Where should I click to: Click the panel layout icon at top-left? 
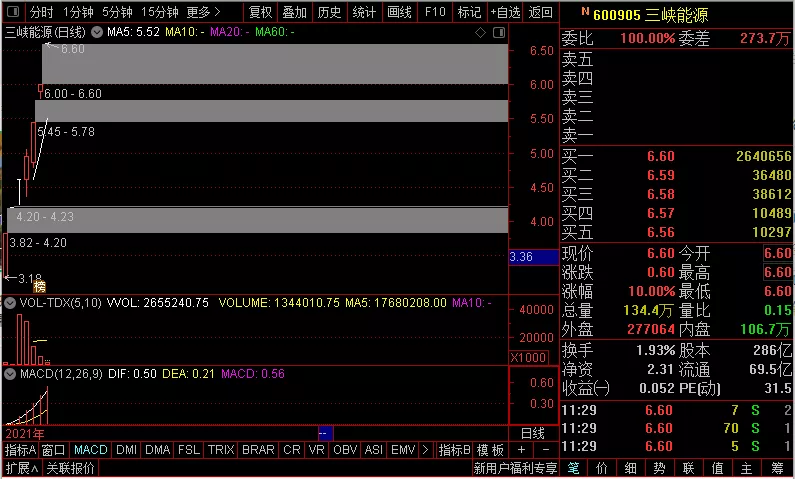click(x=13, y=11)
